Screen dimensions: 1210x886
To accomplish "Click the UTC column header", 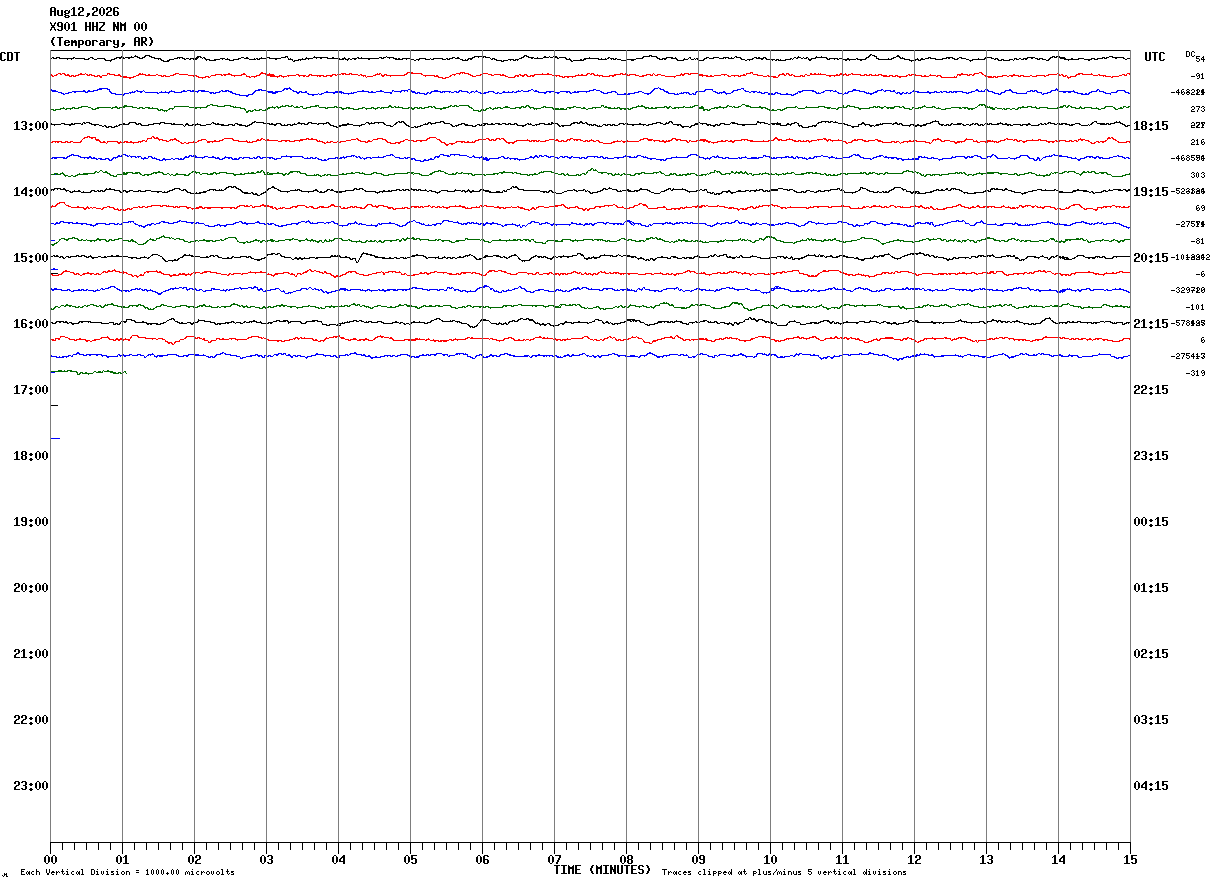I will pos(1155,57).
